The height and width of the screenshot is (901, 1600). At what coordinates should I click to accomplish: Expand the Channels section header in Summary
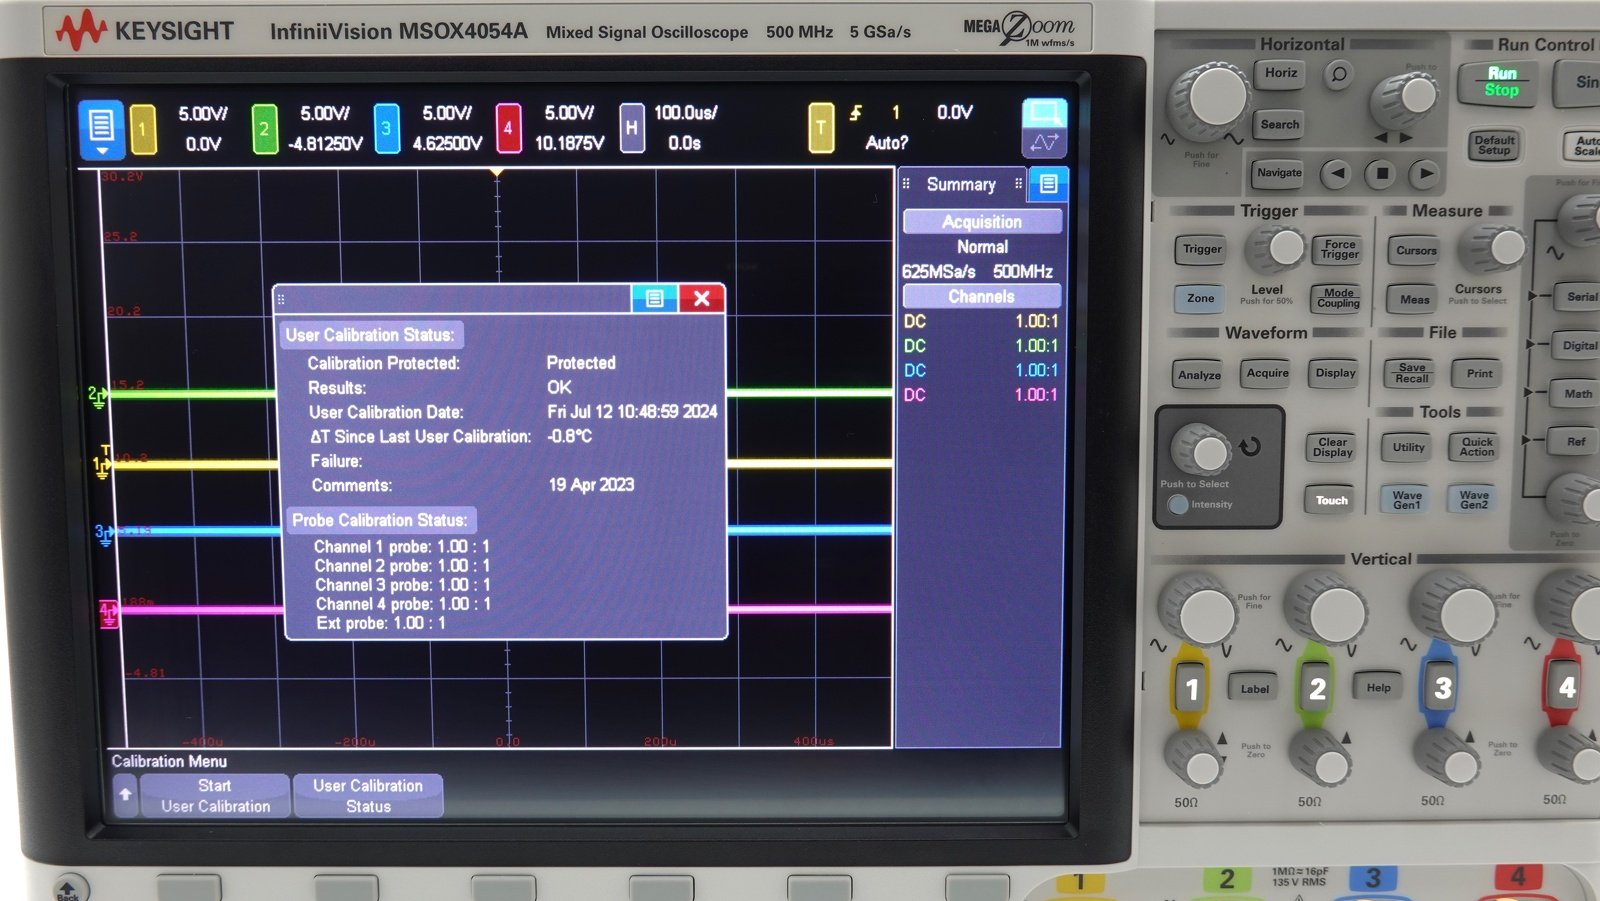click(x=982, y=297)
